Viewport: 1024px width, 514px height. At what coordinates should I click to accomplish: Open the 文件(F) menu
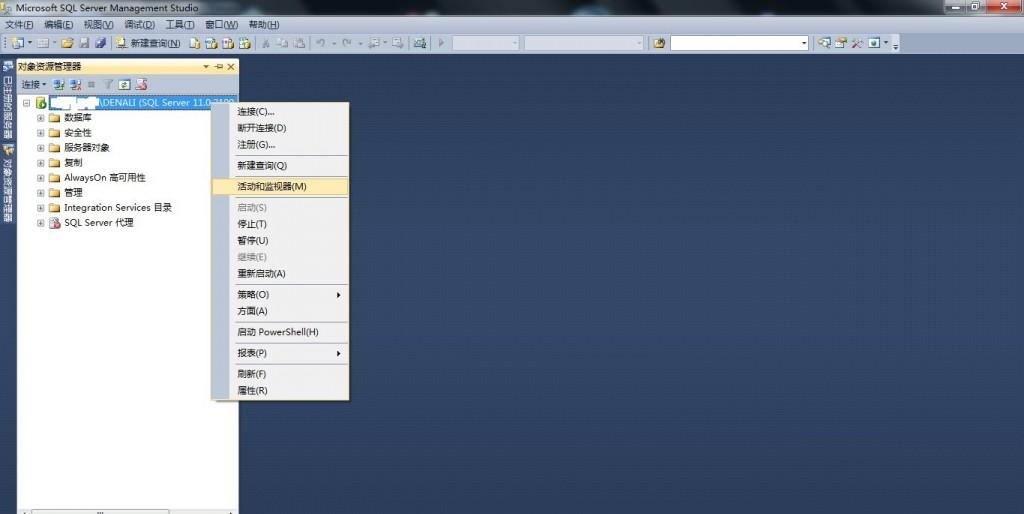[x=19, y=25]
